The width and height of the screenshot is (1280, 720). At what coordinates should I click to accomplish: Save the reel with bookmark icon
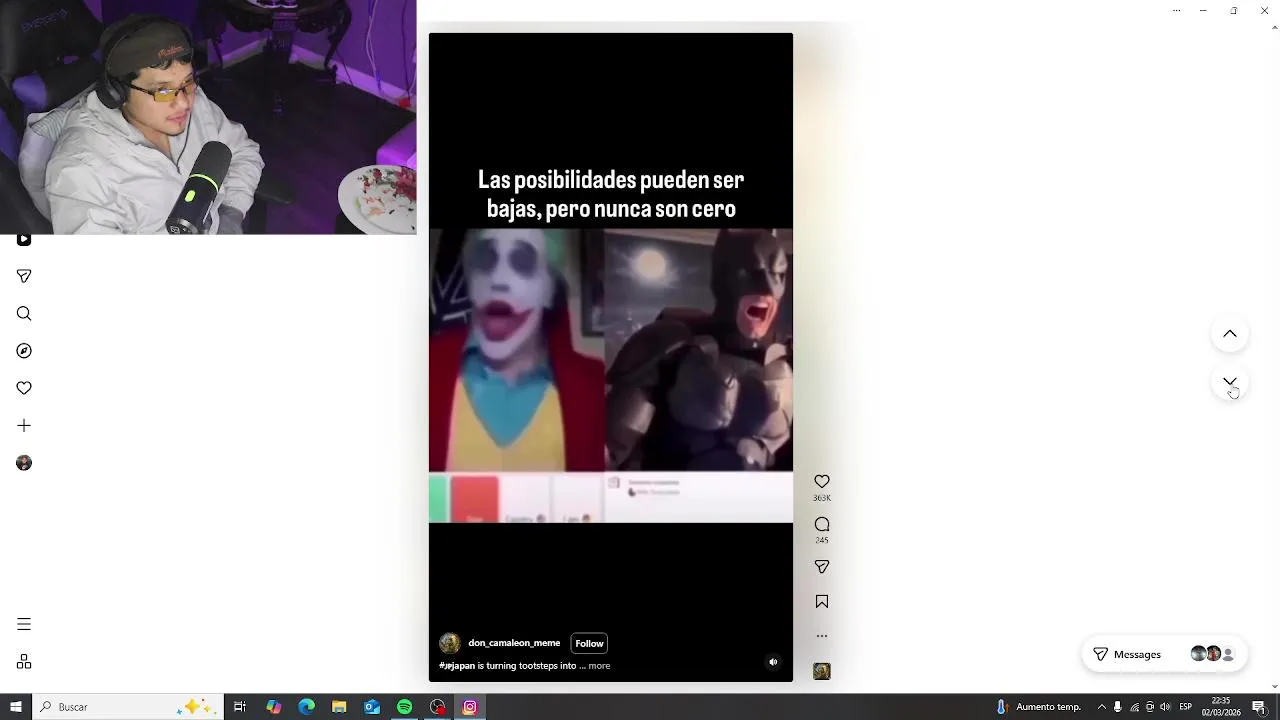[x=822, y=601]
